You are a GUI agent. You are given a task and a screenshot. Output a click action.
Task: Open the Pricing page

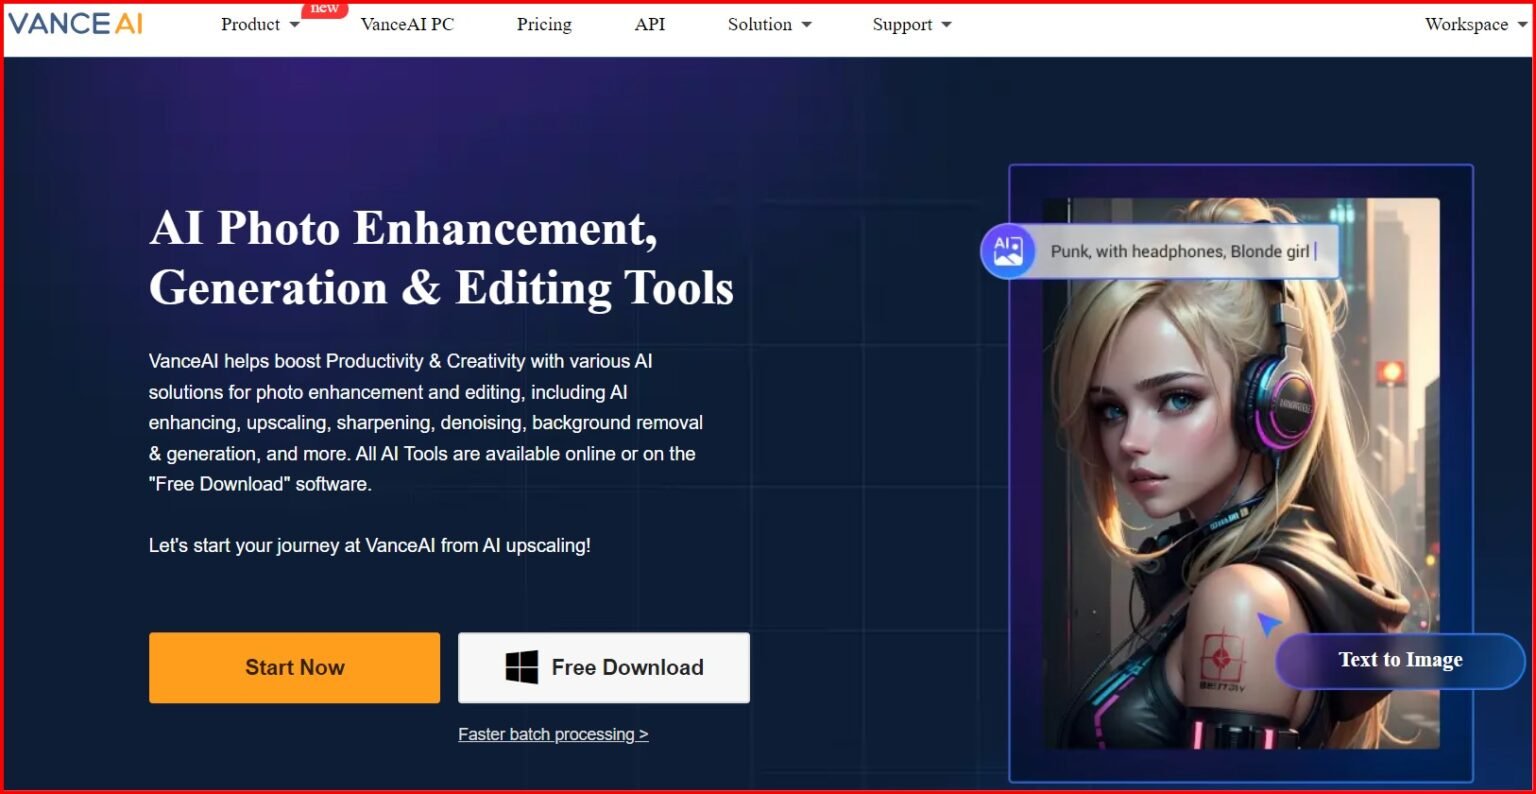pyautogui.click(x=544, y=25)
